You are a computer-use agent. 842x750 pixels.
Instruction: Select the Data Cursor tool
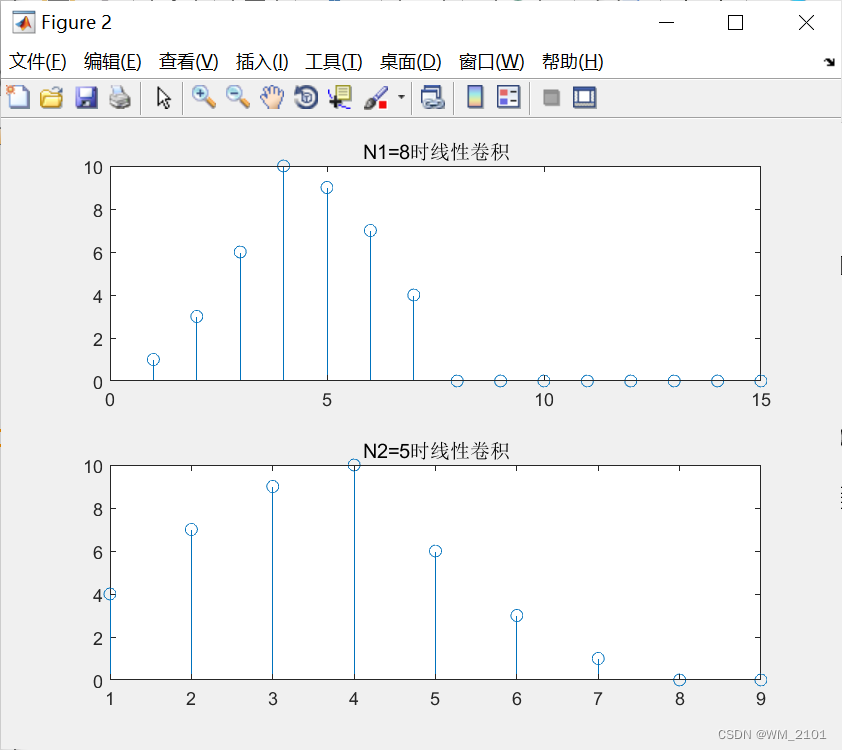tap(339, 97)
